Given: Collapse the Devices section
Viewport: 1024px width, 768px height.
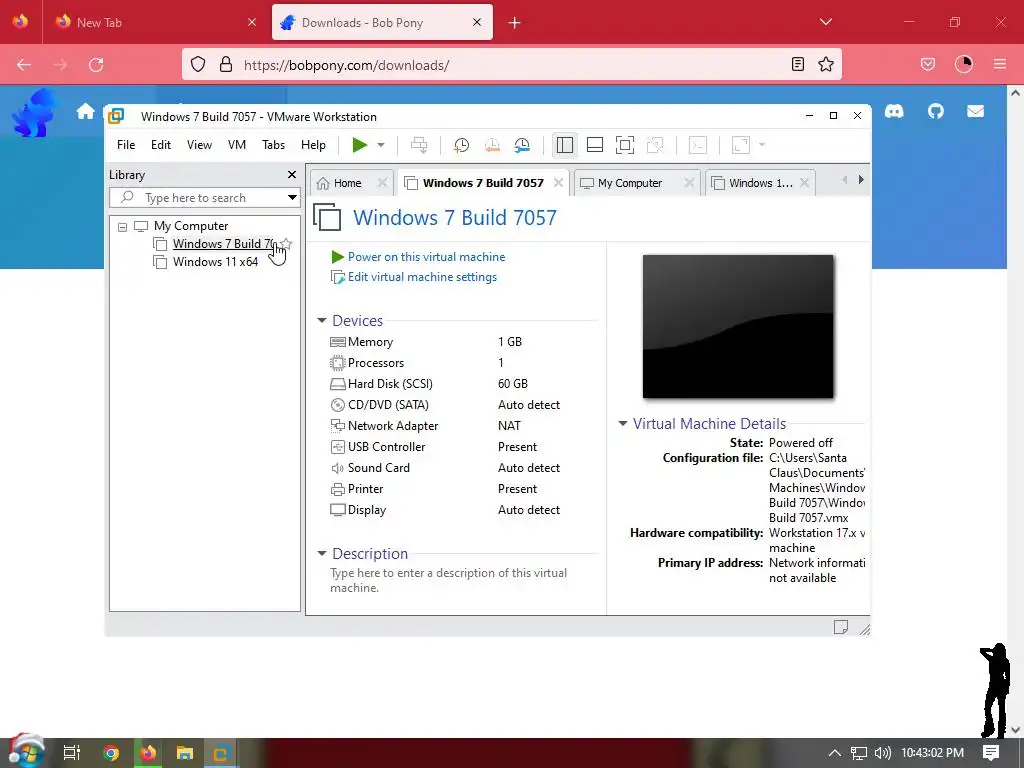Looking at the screenshot, I should click(321, 321).
